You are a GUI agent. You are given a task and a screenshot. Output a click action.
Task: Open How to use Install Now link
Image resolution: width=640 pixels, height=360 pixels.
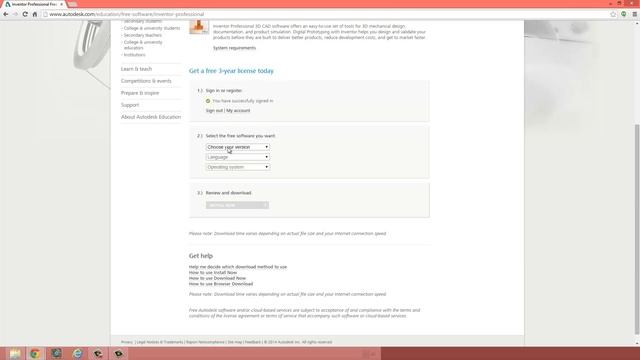[x=213, y=273]
